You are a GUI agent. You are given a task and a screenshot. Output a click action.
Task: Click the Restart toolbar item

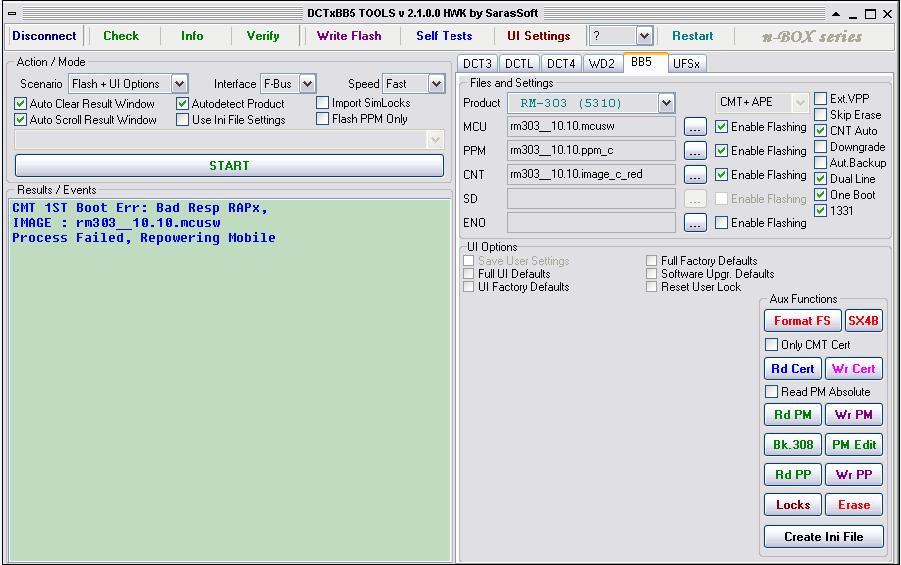(x=692, y=36)
